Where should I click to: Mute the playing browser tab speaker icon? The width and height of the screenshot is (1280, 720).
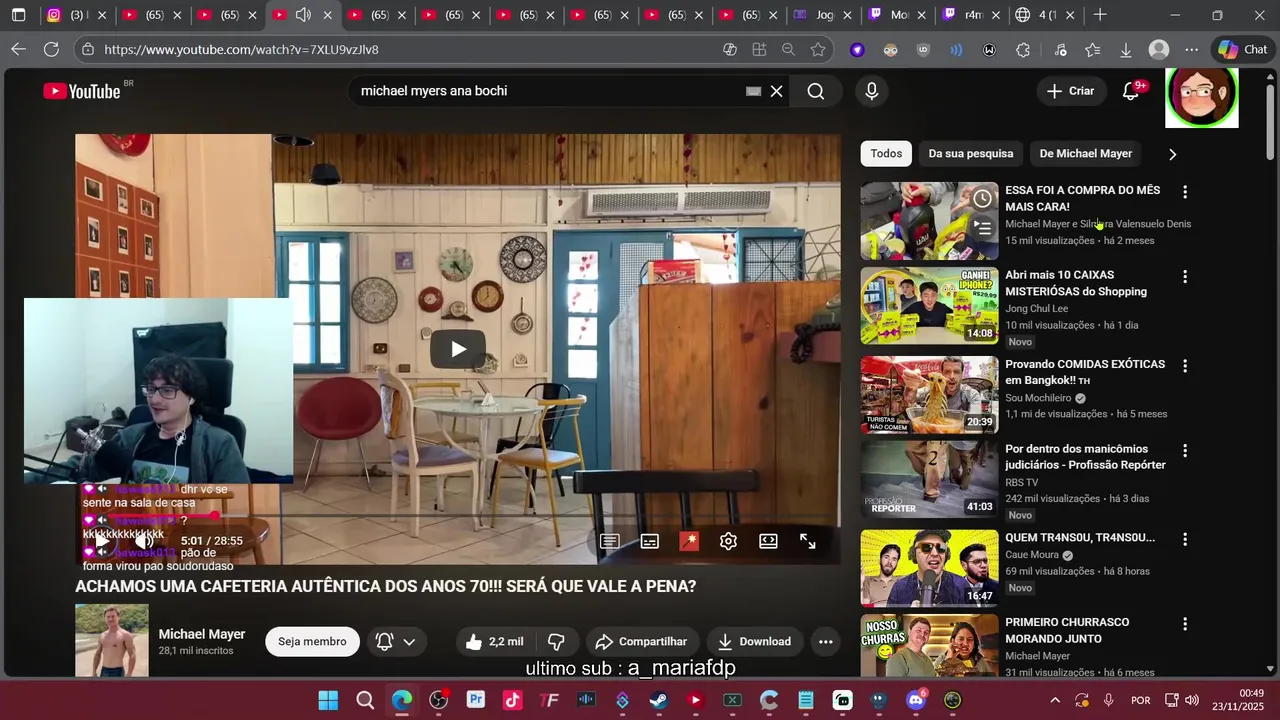click(x=303, y=15)
